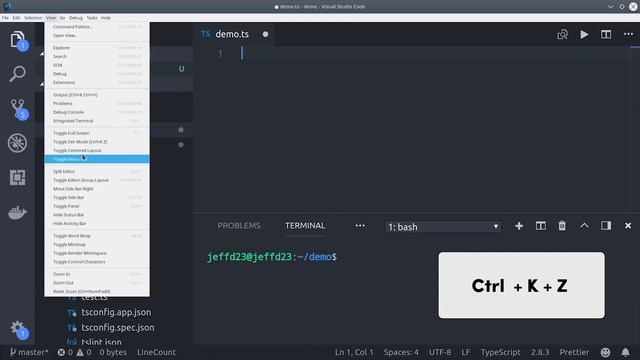Viewport: 640px width, 360px height.
Task: Open the Extensions icon in activity bar
Action: (x=17, y=178)
